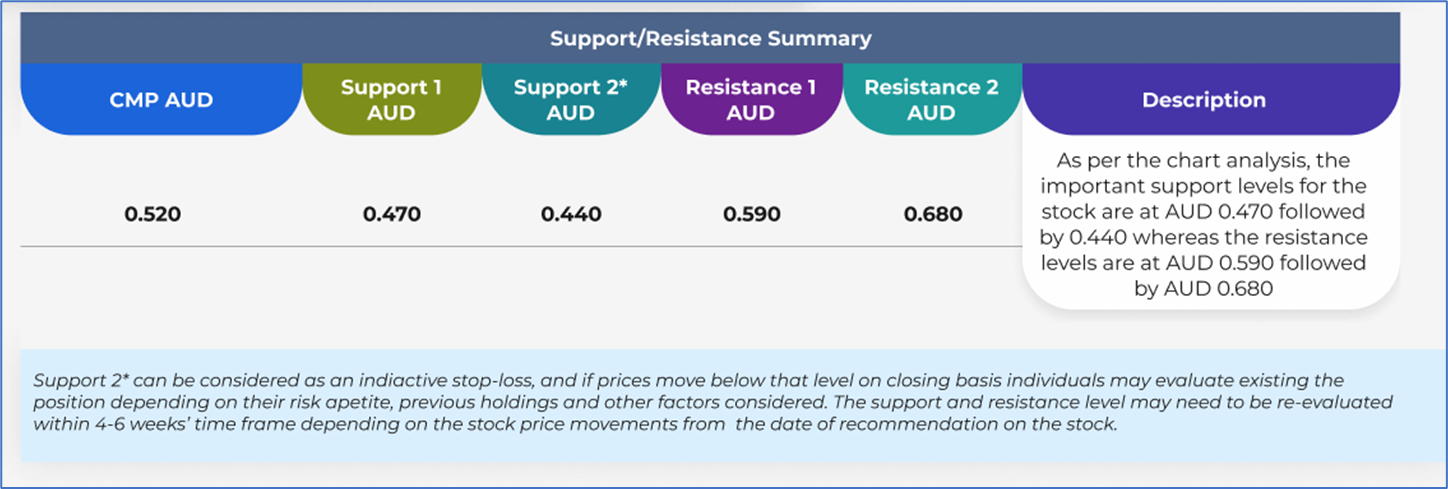Click the Support 1 value 0.470
The image size is (1448, 489).
391,214
